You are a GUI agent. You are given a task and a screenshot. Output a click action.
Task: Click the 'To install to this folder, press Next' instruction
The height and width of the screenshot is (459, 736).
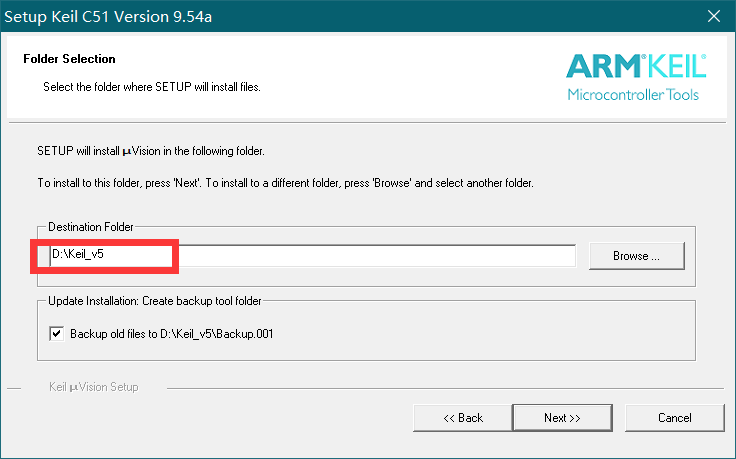click(285, 183)
